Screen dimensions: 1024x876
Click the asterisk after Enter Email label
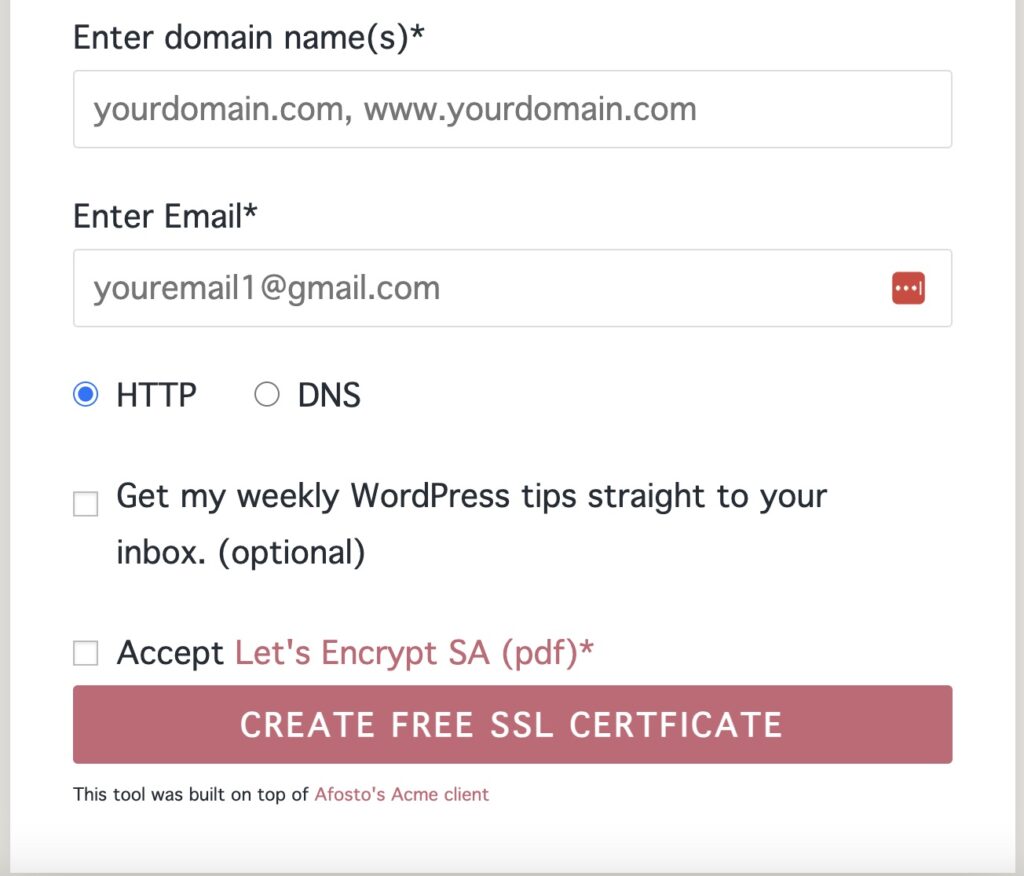coord(250,210)
